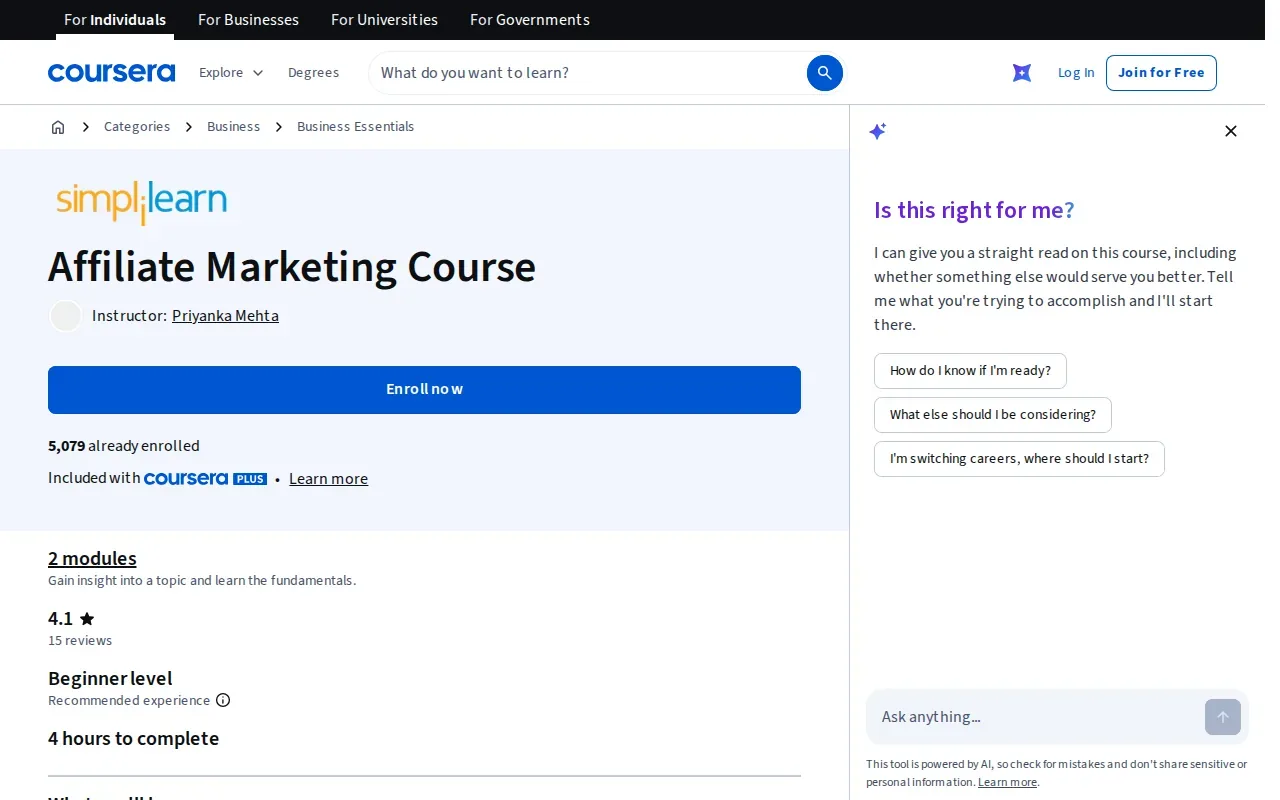Select the Business Essentials breadcrumb
This screenshot has height=800, width=1280.
[x=355, y=127]
